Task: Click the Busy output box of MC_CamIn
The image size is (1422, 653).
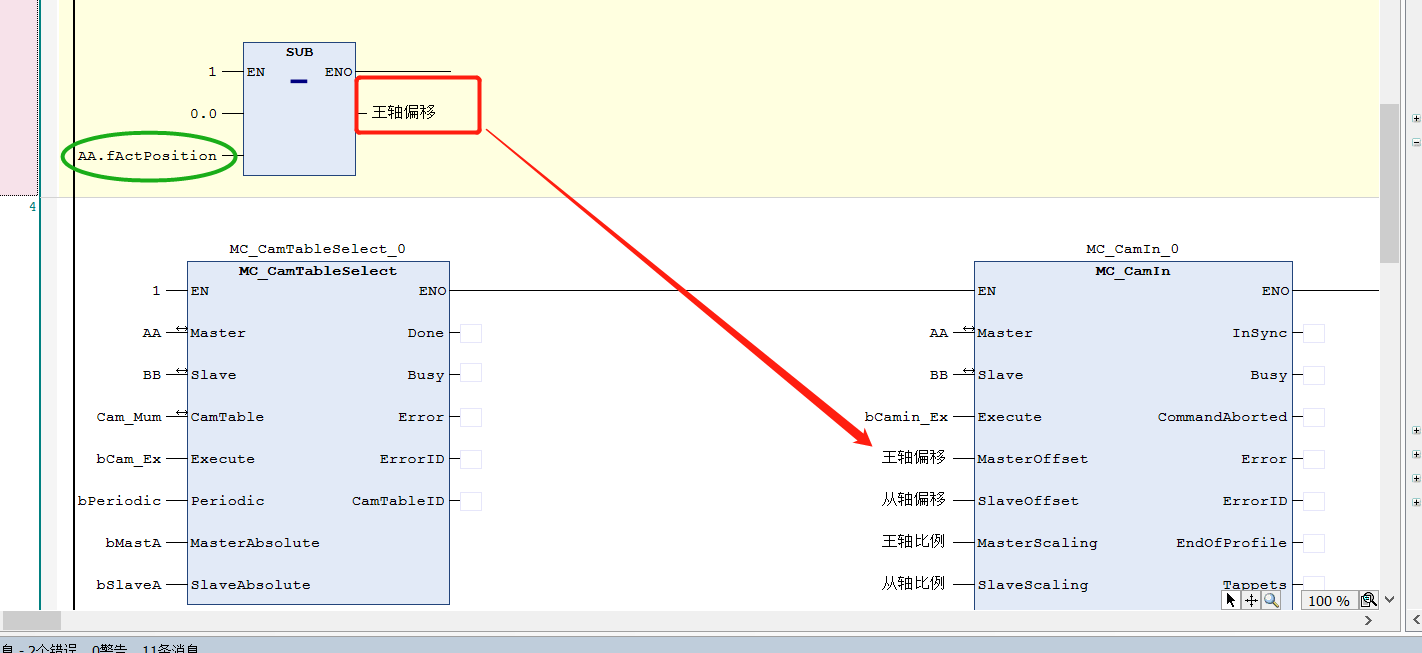Action: tap(1314, 375)
